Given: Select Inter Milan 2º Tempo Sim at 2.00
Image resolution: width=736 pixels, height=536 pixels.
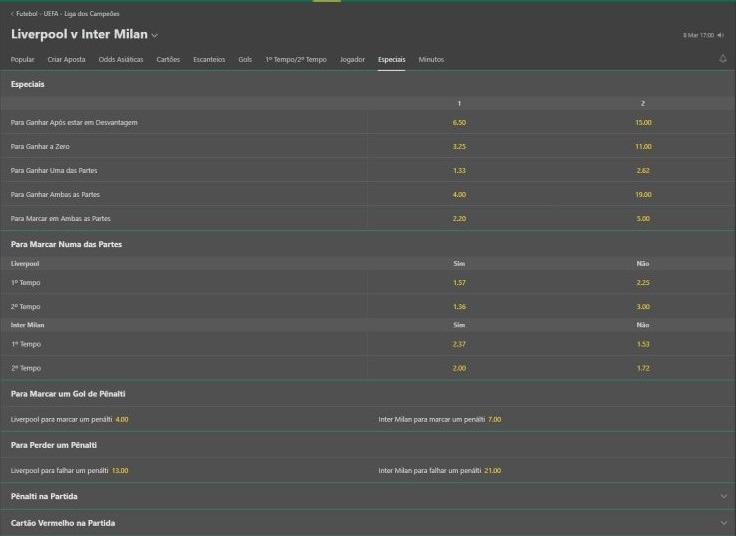Looking at the screenshot, I should point(459,368).
